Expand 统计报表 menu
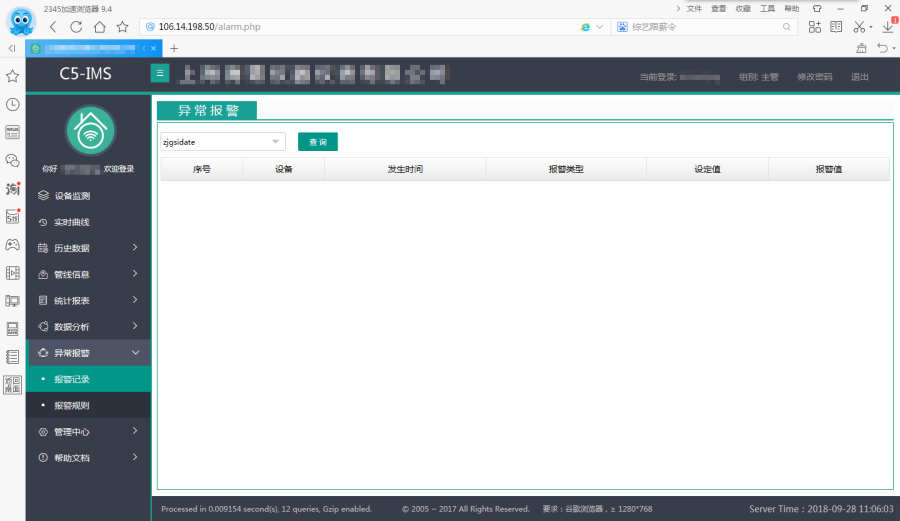 [88, 300]
